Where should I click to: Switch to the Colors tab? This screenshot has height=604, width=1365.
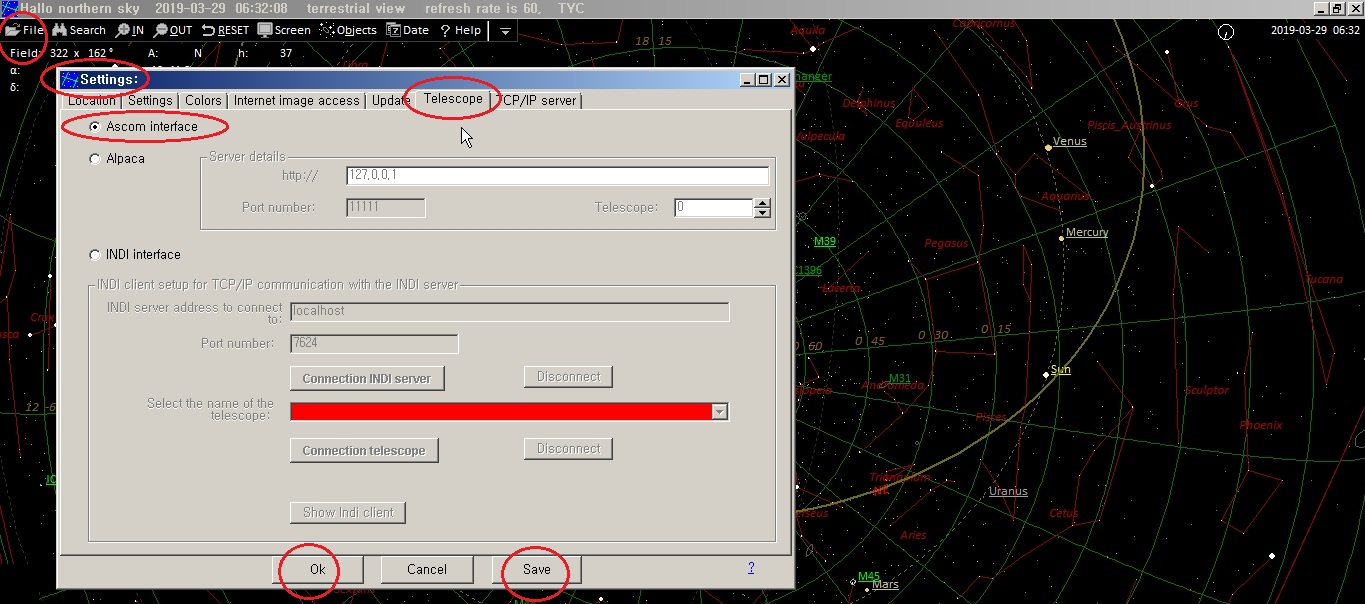click(x=203, y=100)
